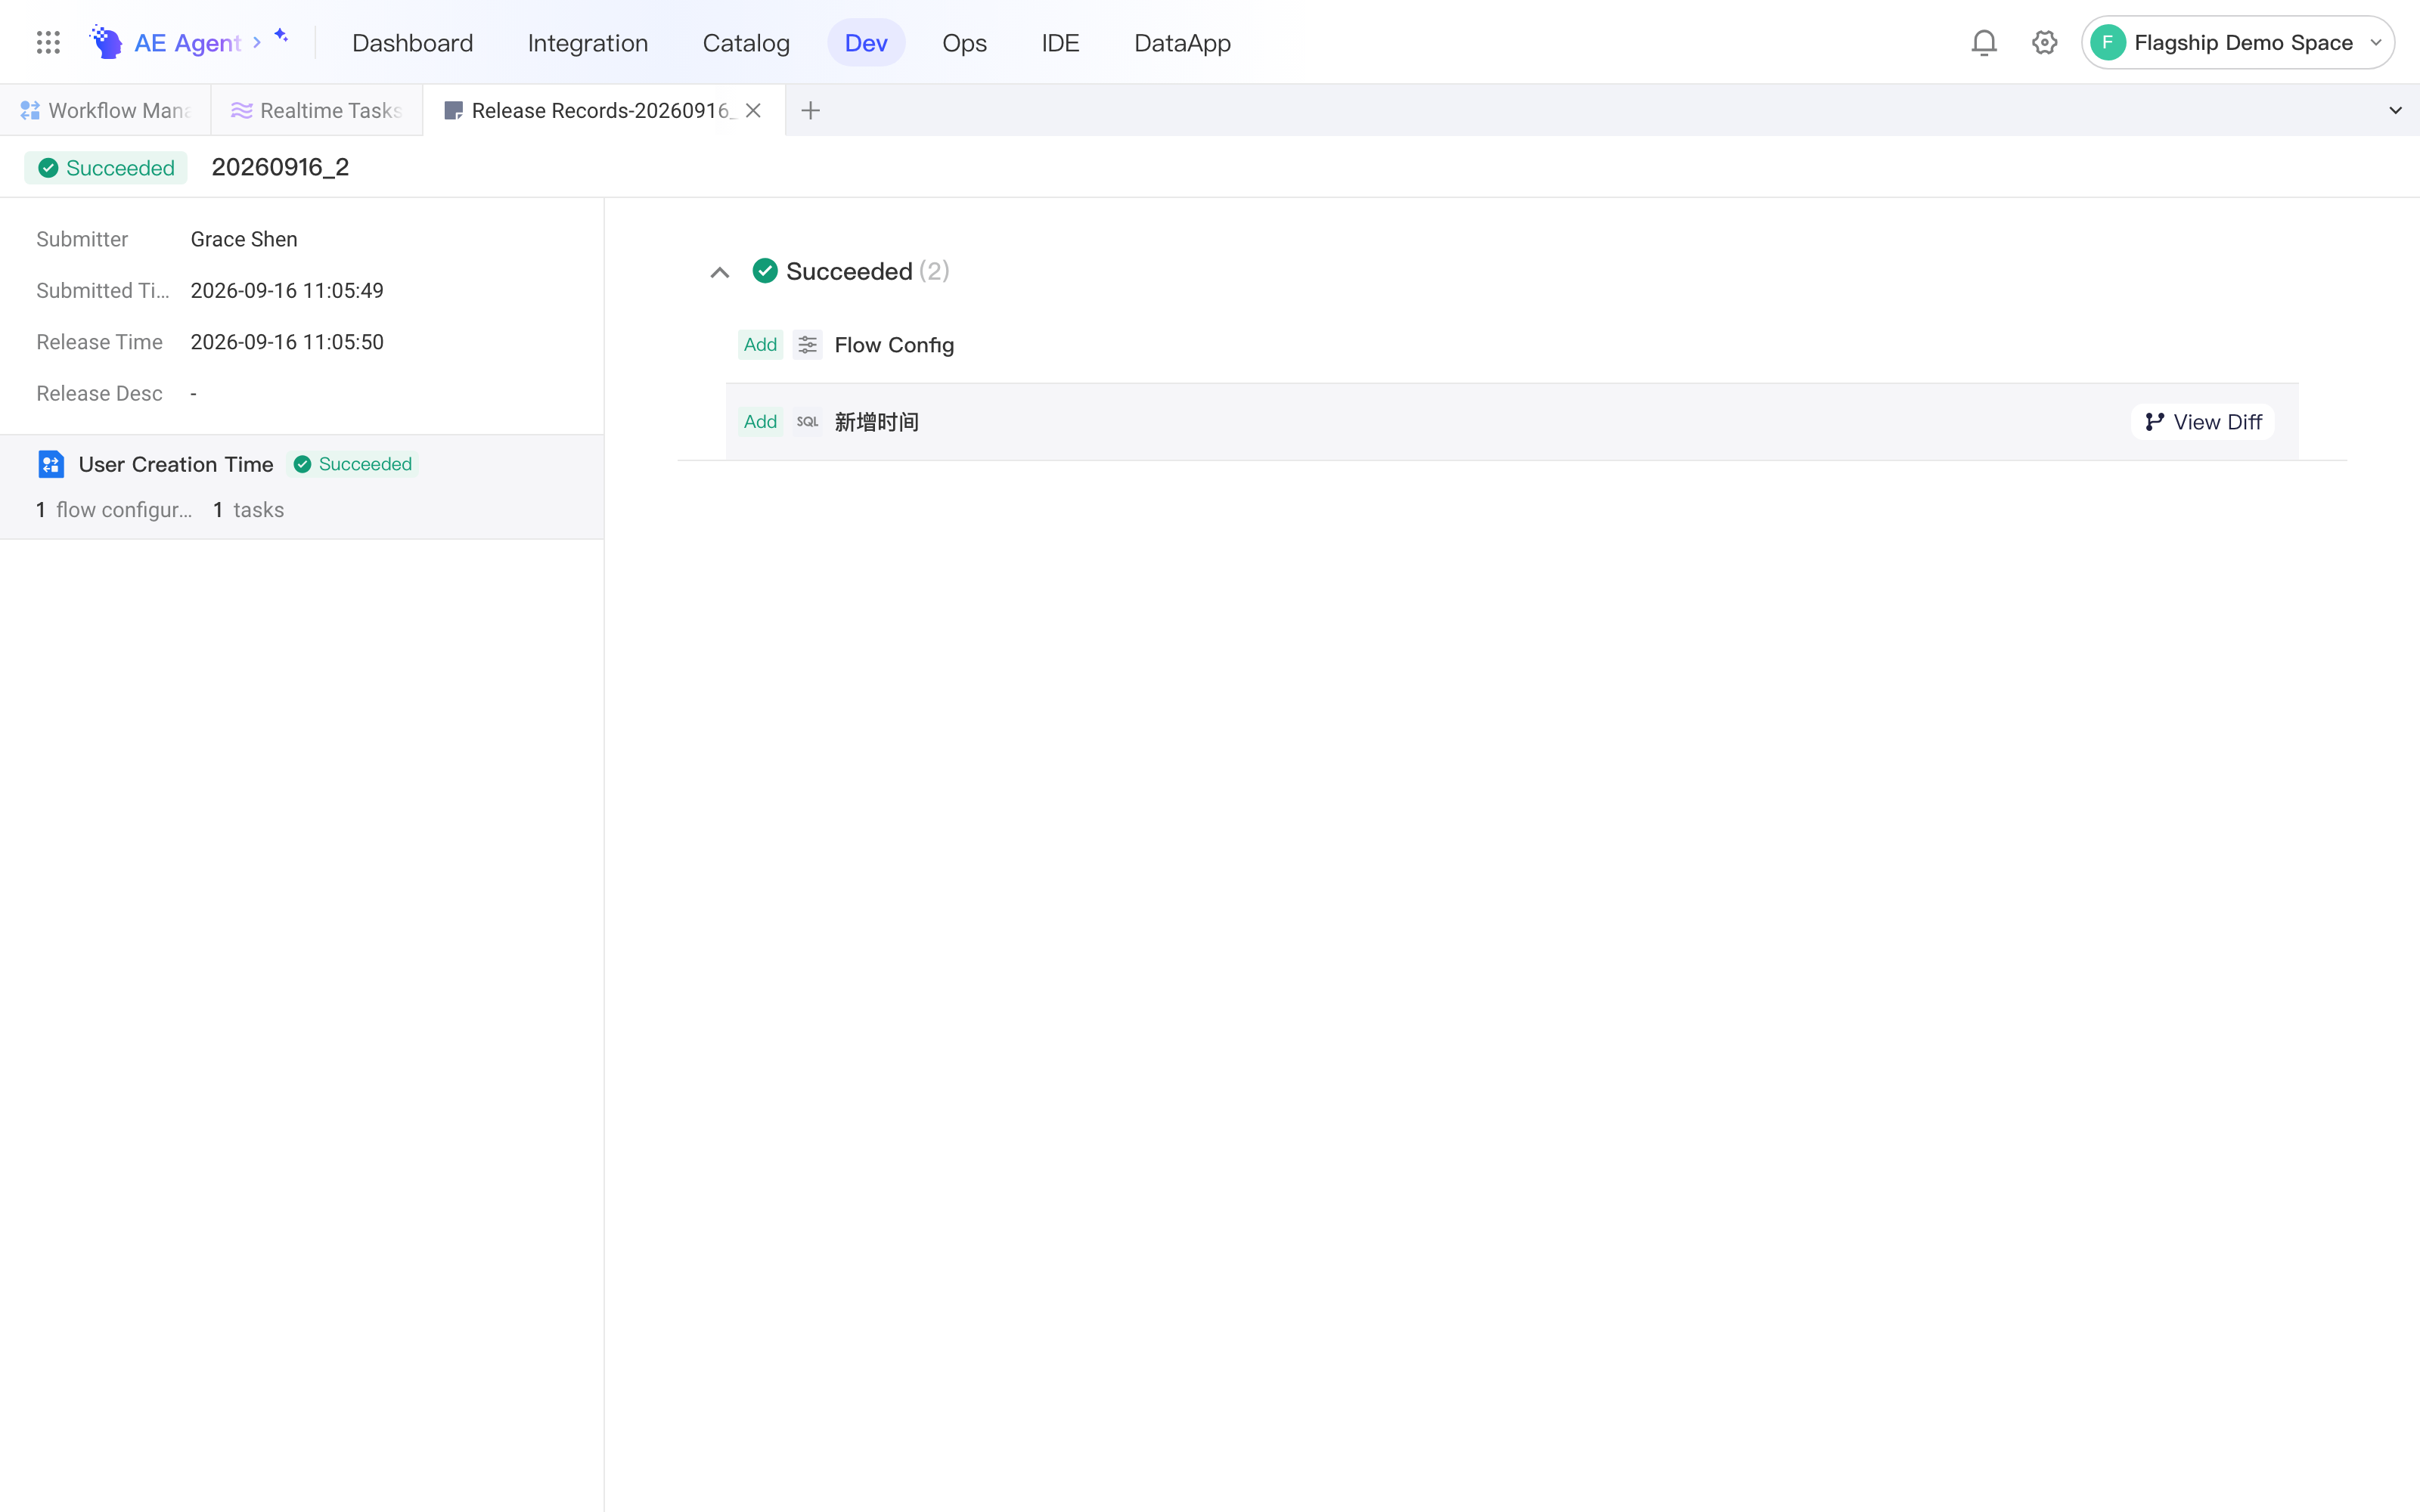The width and height of the screenshot is (2420, 1512).
Task: Open the Integration menu
Action: (x=588, y=43)
